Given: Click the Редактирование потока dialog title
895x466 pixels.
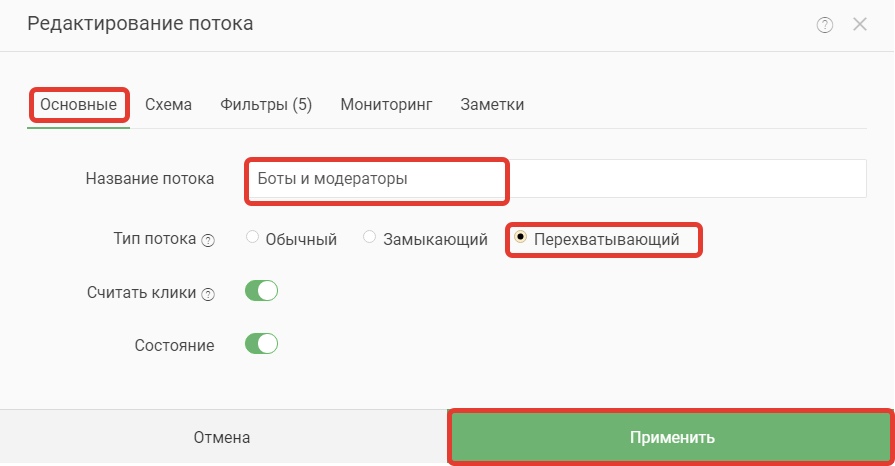Looking at the screenshot, I should point(140,24).
